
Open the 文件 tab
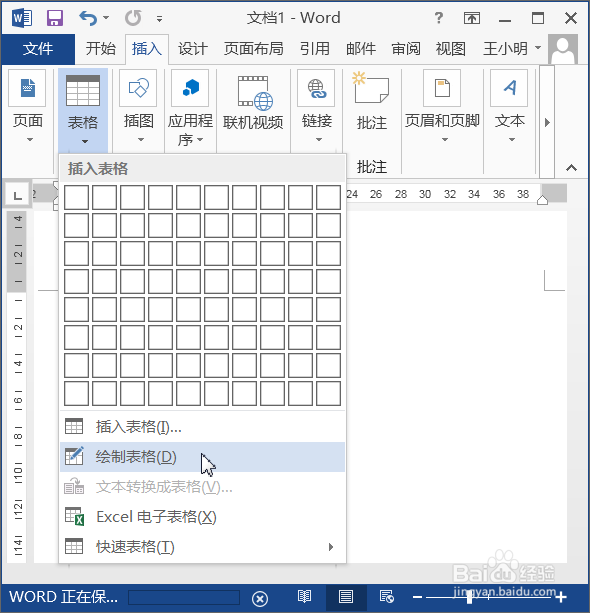[x=38, y=49]
